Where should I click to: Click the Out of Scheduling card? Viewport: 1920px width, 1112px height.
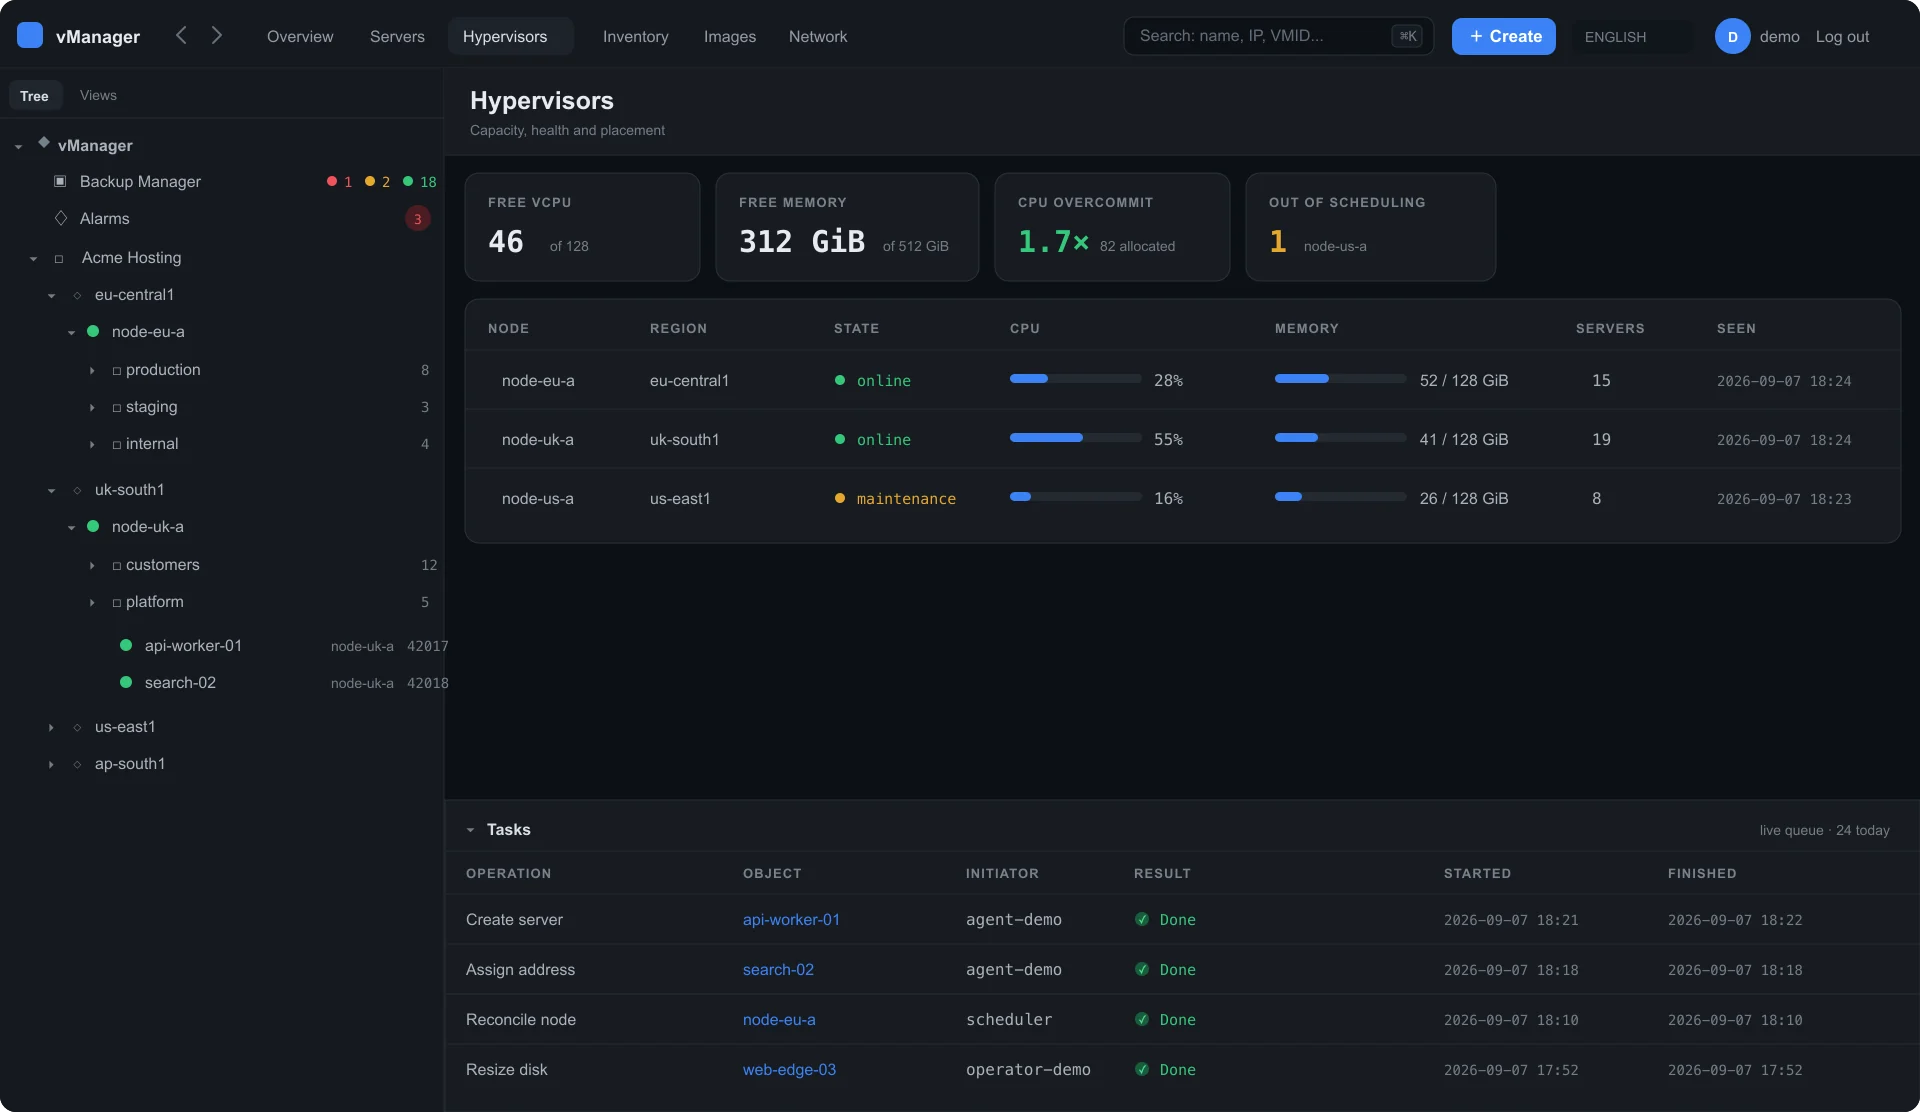click(1370, 227)
